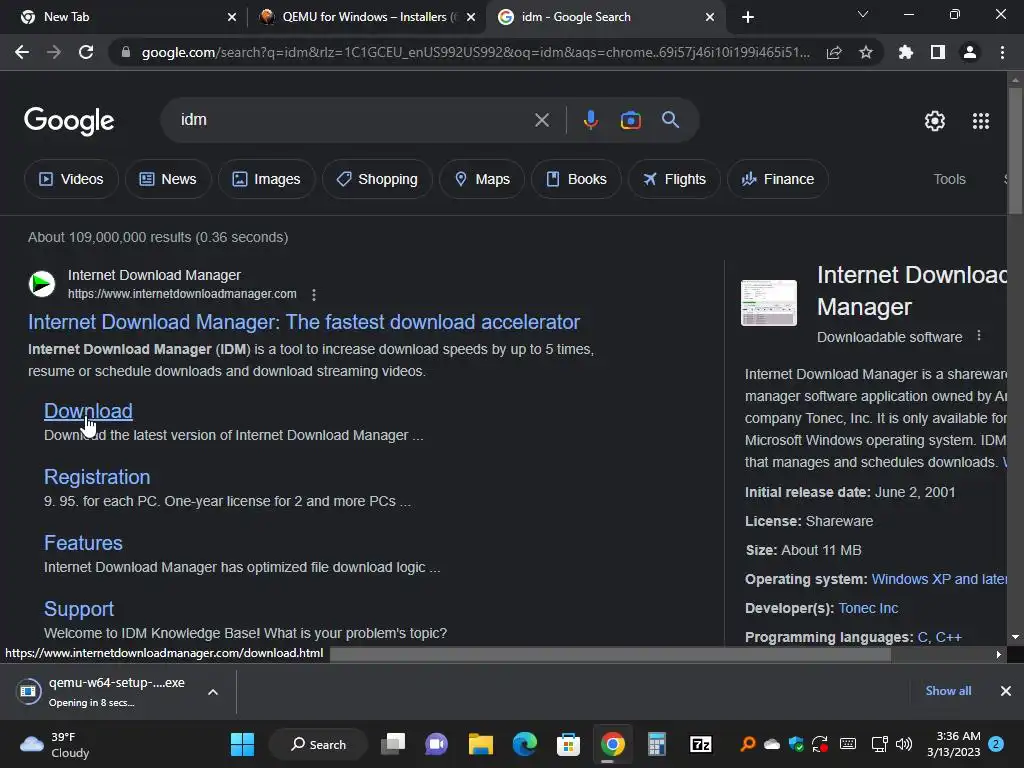Open the Windows Start menu
The width and height of the screenshot is (1024, 768).
(242, 744)
